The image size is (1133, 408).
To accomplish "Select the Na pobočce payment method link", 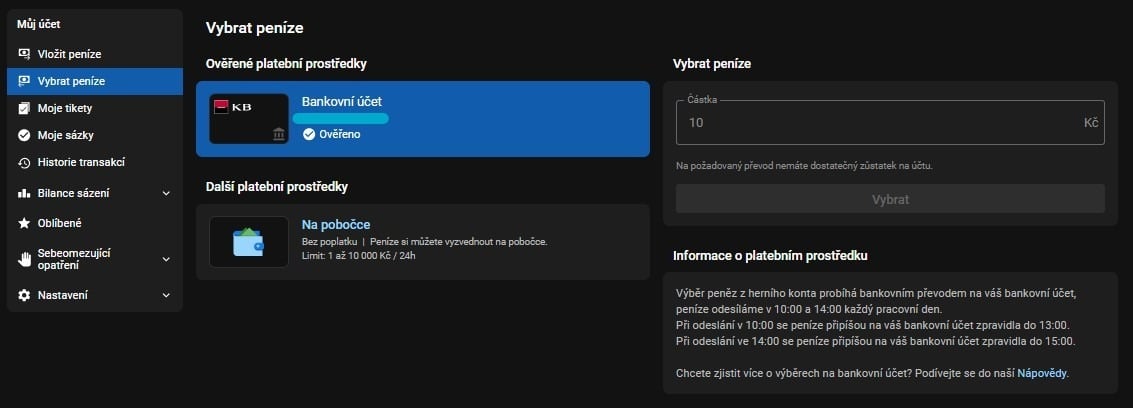I will (336, 225).
